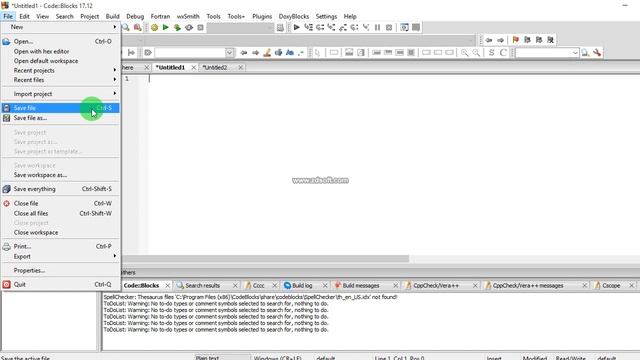This screenshot has width=640, height=360.
Task: Click the Replace icon next to Find
Action: coord(138,27)
